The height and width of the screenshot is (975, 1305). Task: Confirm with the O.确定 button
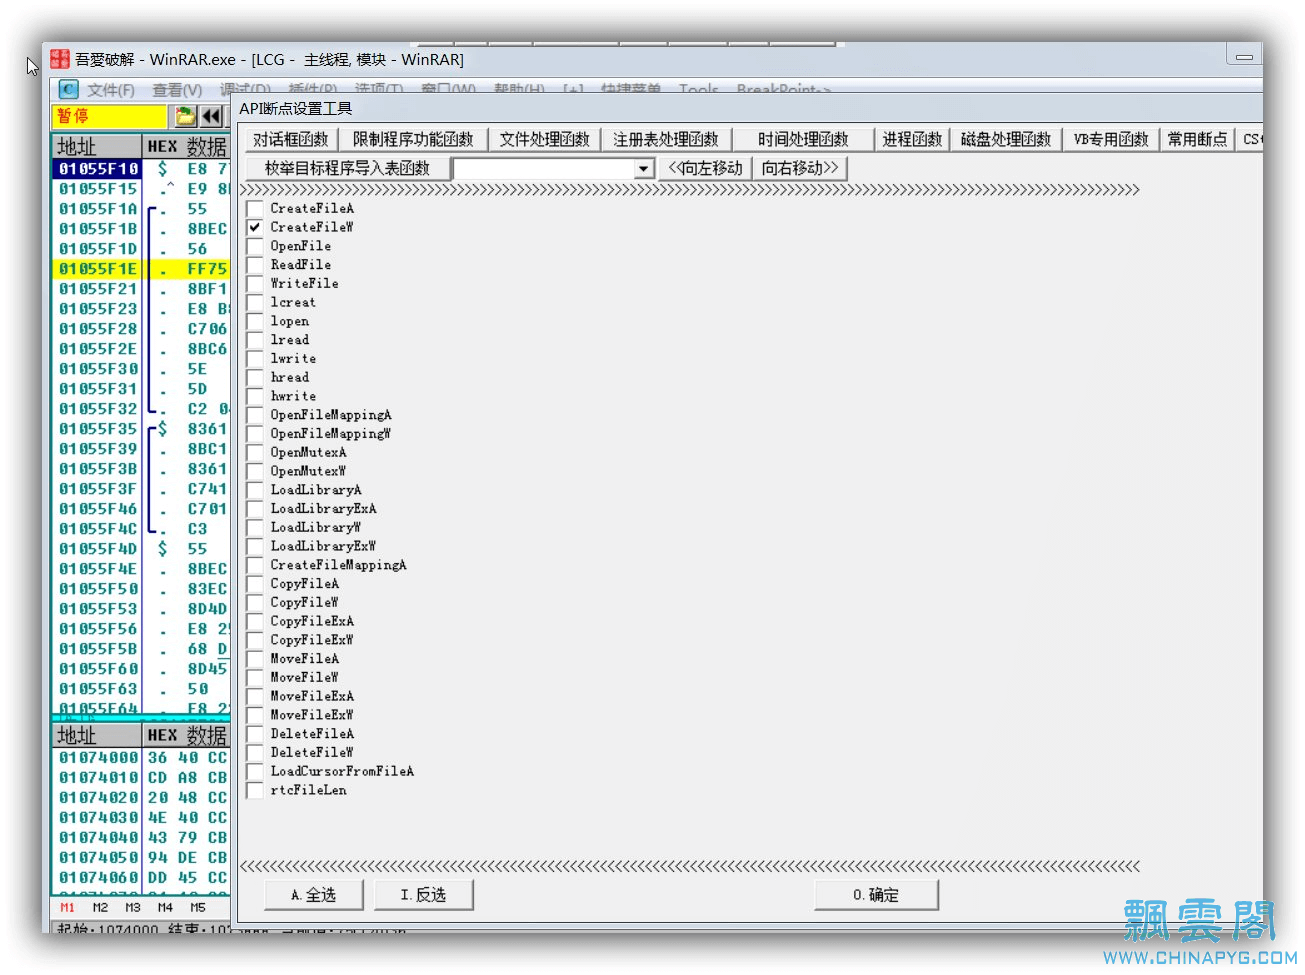pyautogui.click(x=876, y=894)
